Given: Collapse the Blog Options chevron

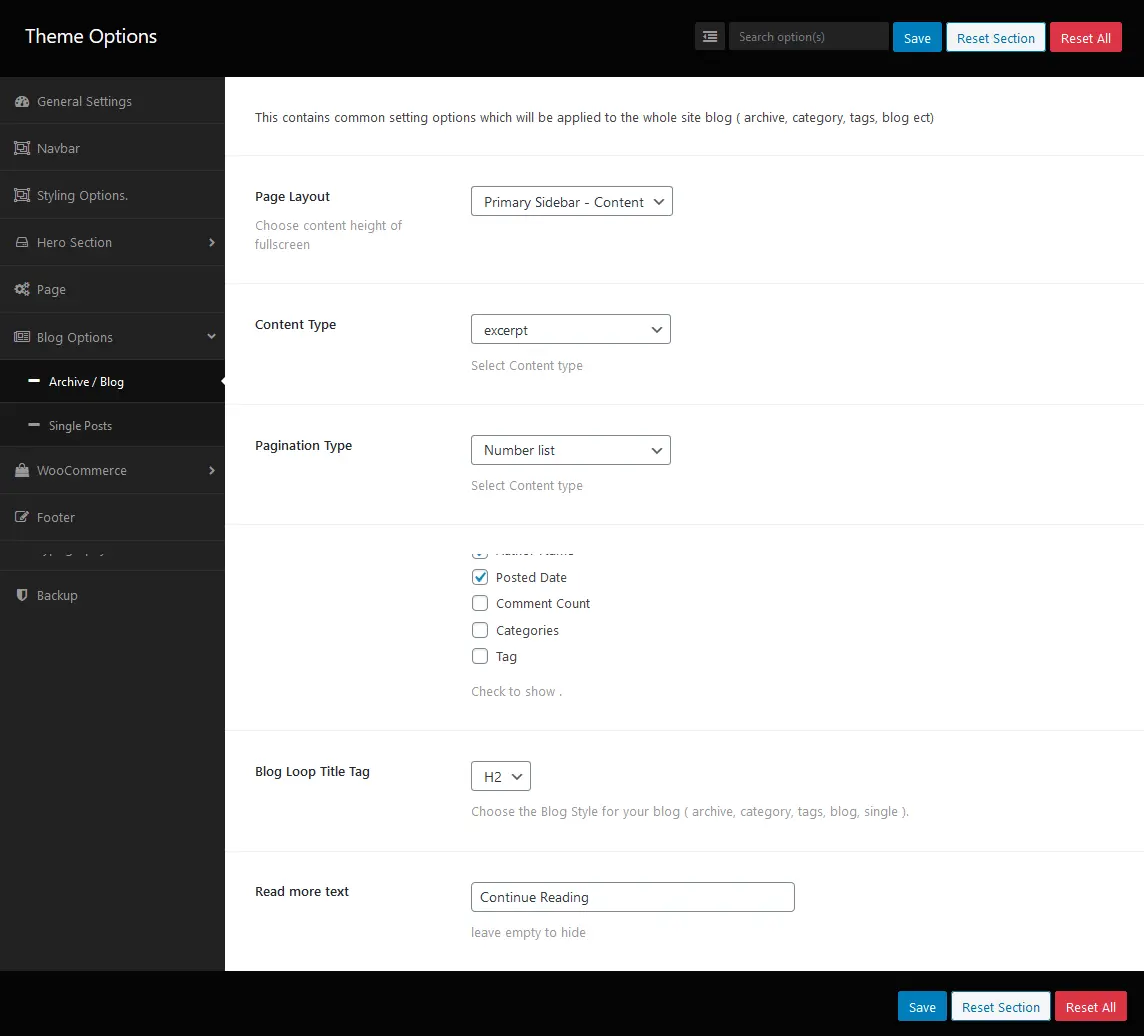Looking at the screenshot, I should 212,336.
